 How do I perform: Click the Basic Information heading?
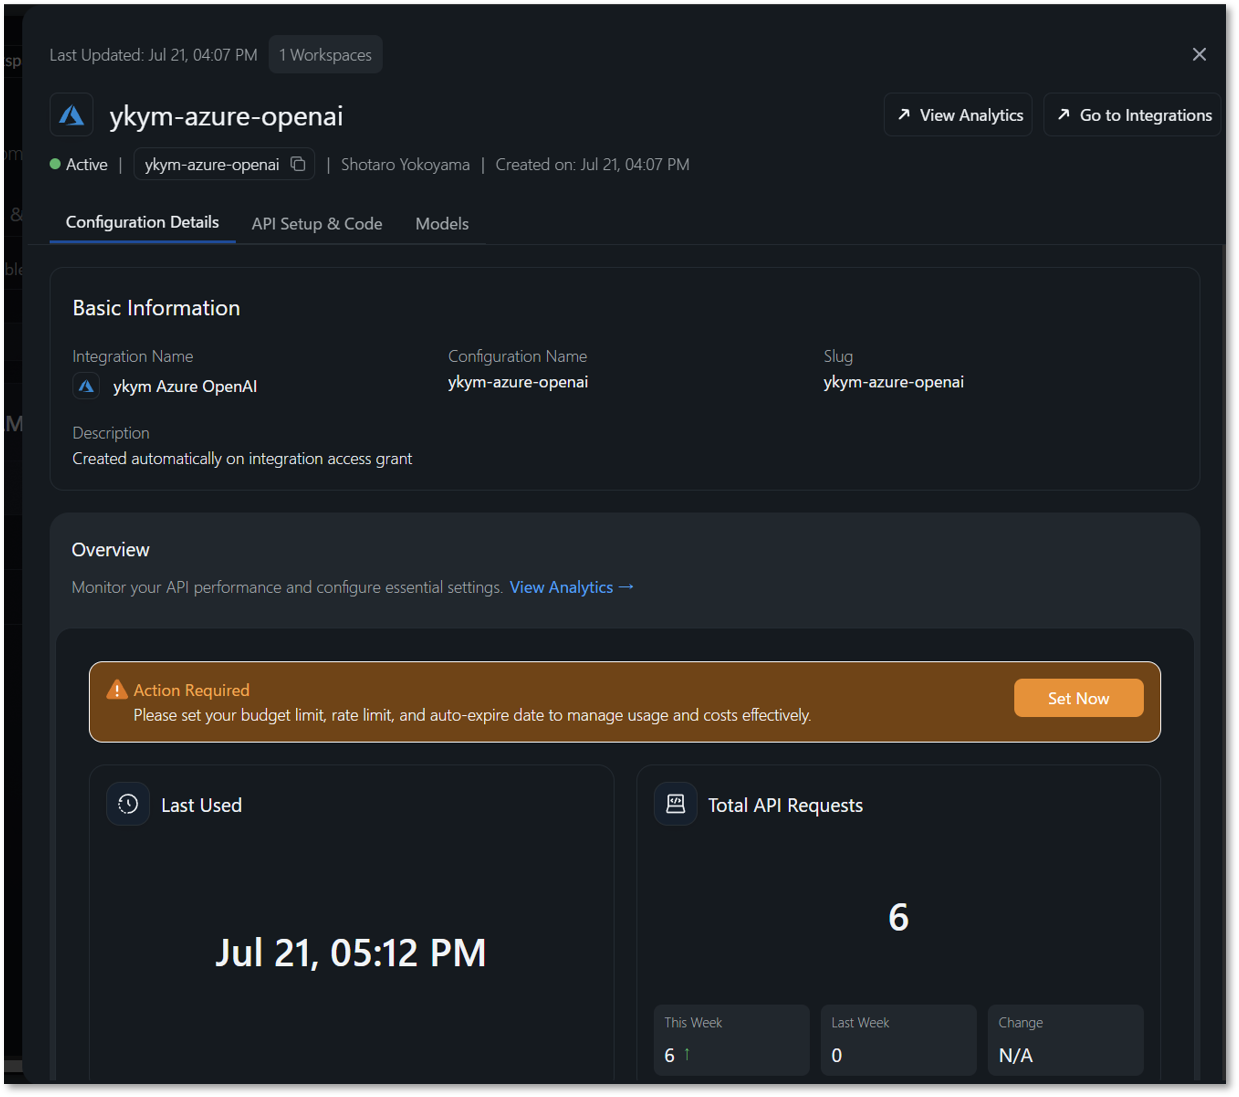(156, 308)
